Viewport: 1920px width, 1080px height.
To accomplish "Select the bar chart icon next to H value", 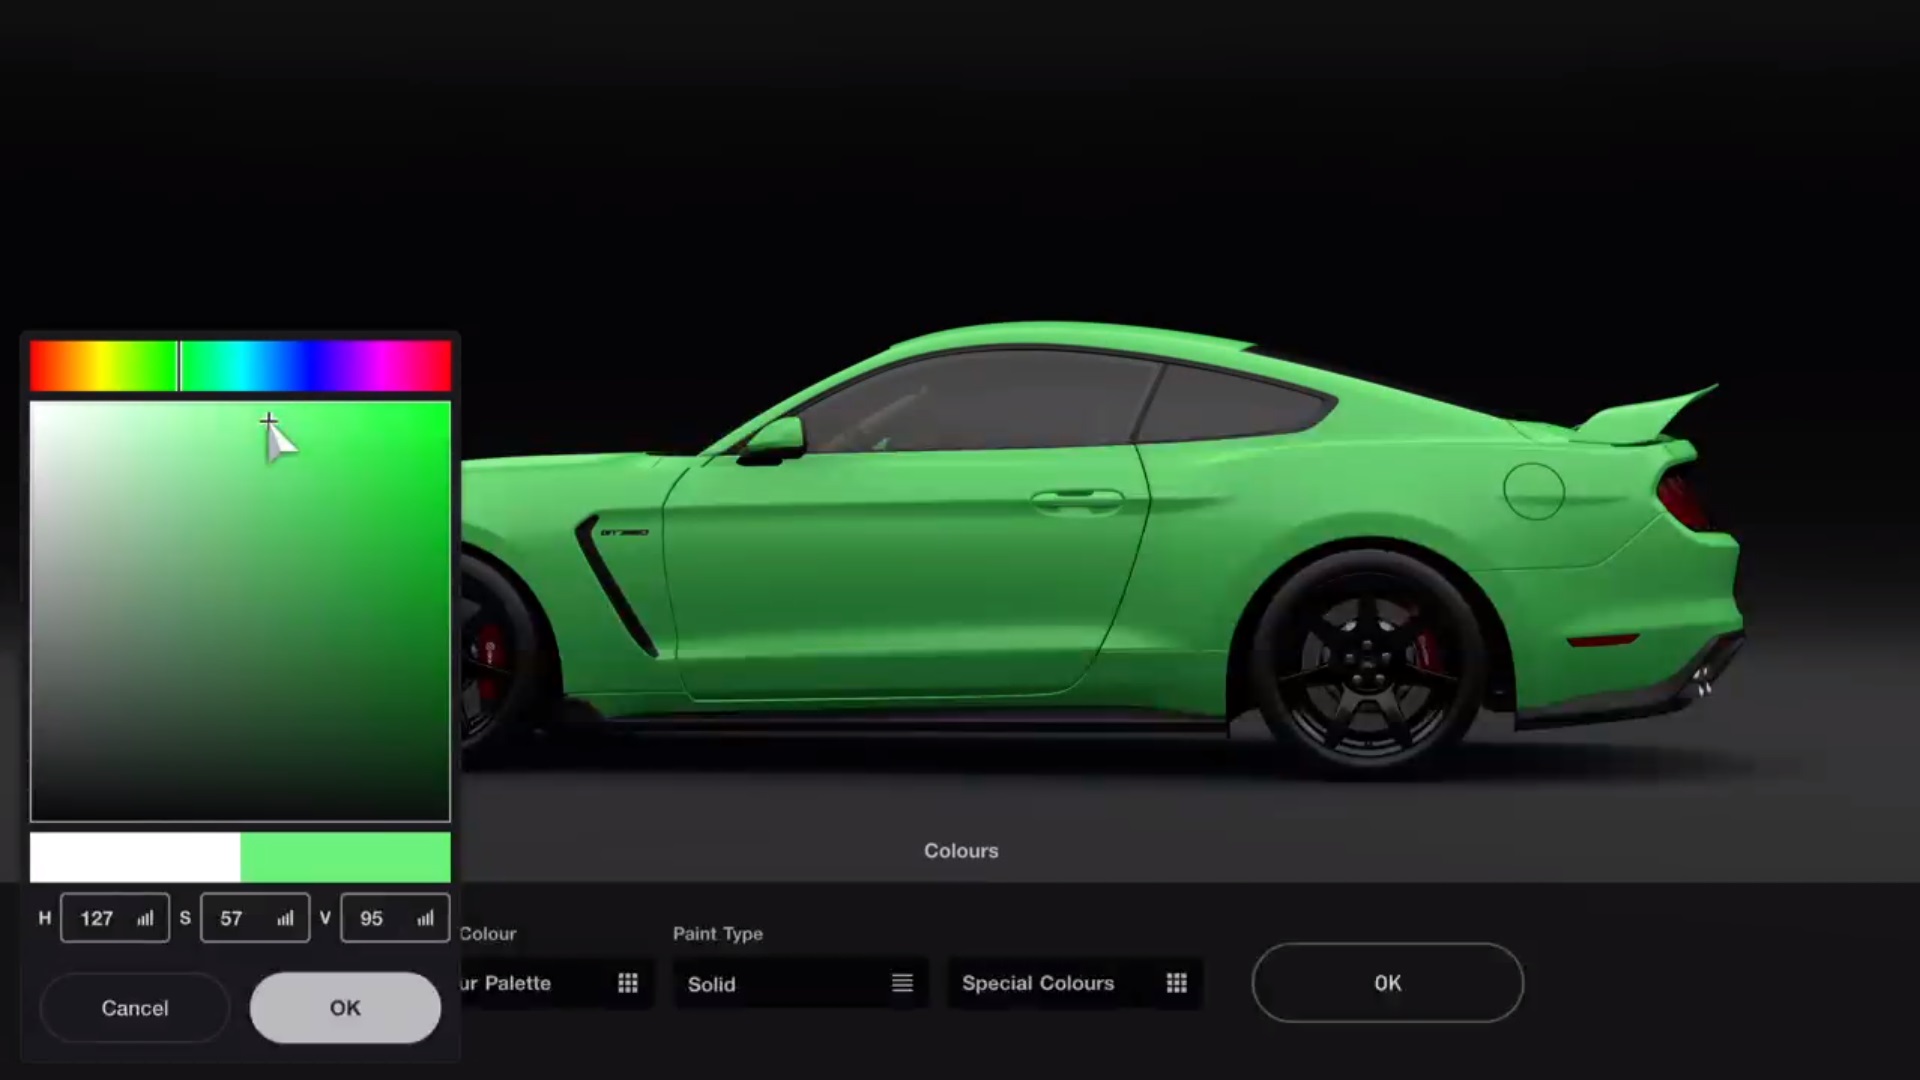I will pos(145,919).
